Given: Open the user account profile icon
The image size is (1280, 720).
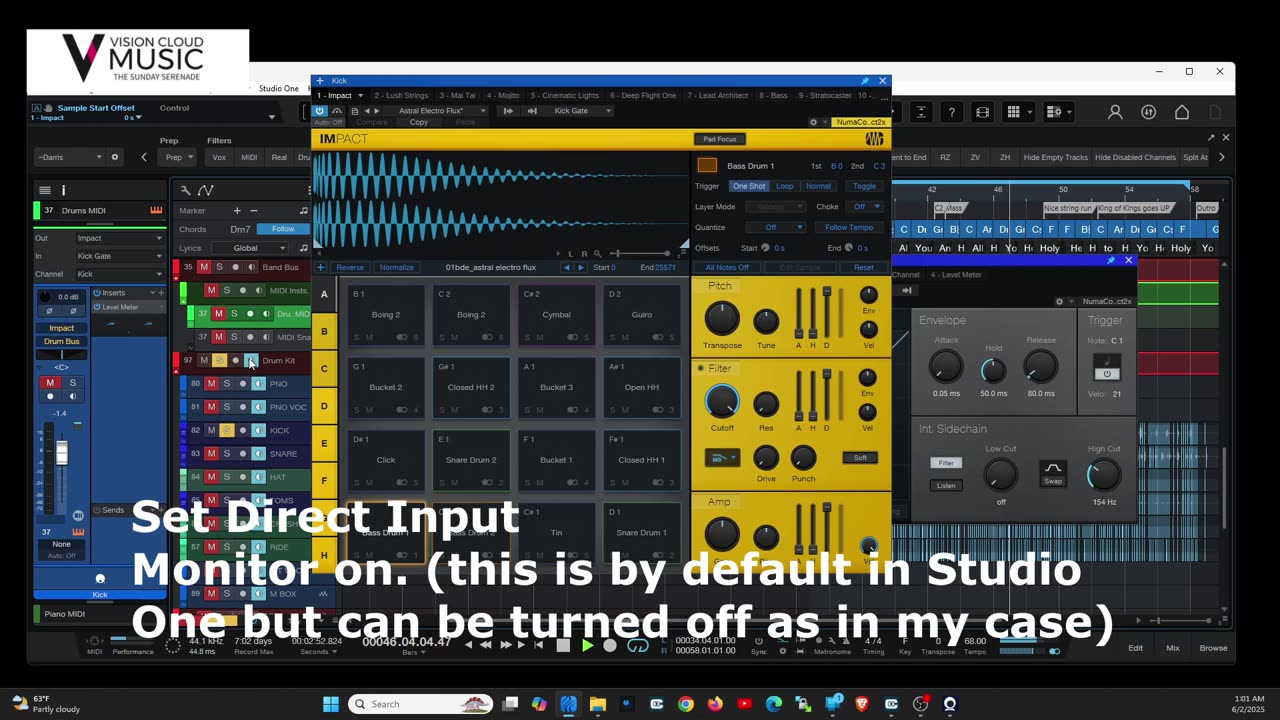Looking at the screenshot, I should point(1115,112).
